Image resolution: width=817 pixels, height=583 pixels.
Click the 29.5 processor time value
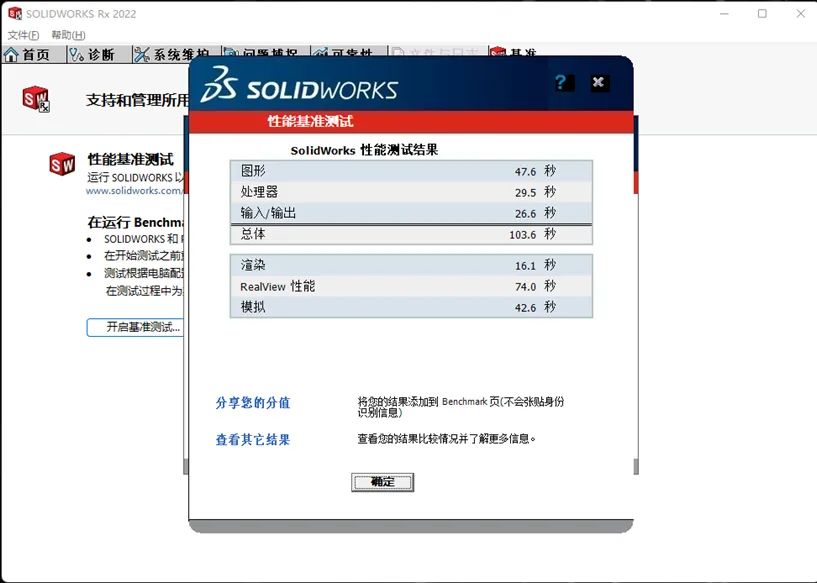(525, 193)
